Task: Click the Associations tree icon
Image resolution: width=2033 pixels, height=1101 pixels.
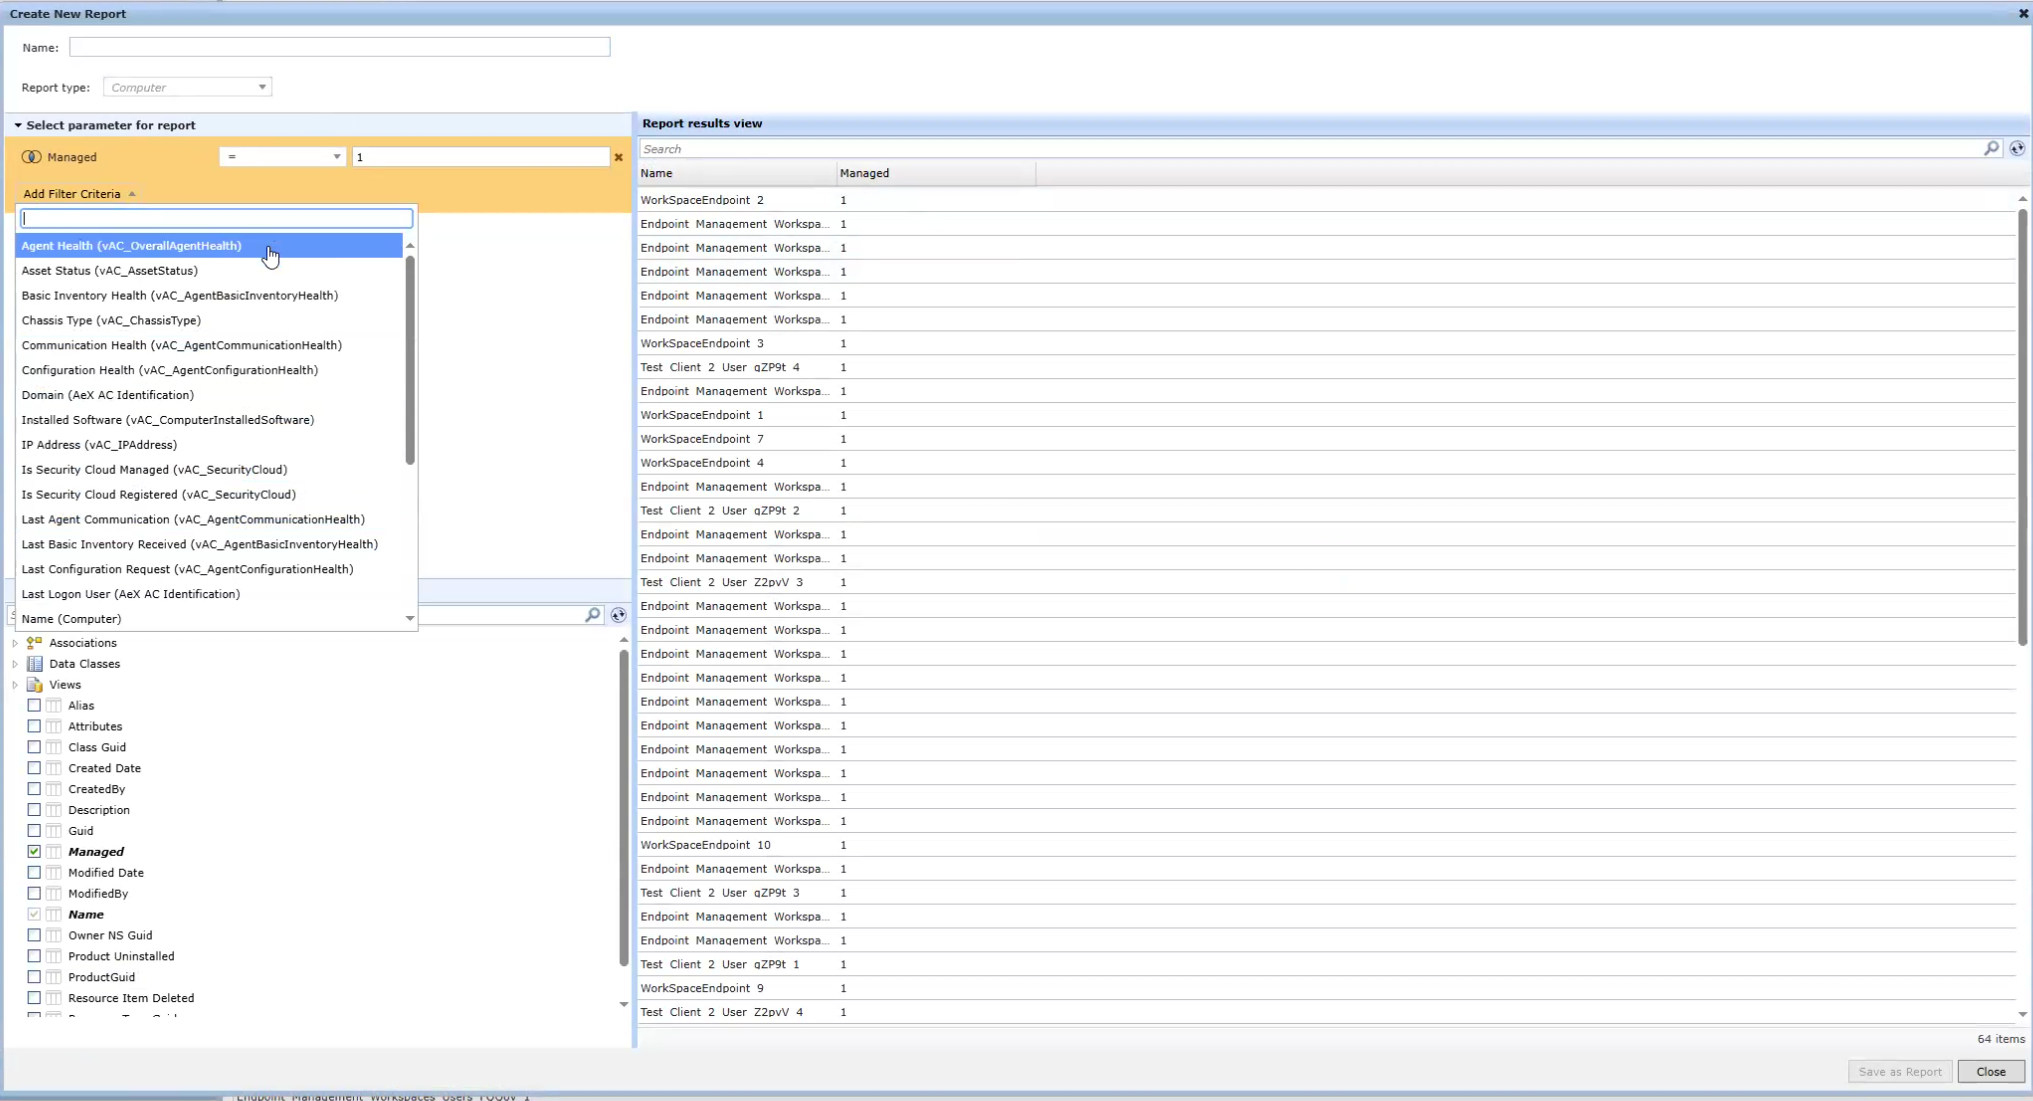Action: click(x=35, y=643)
